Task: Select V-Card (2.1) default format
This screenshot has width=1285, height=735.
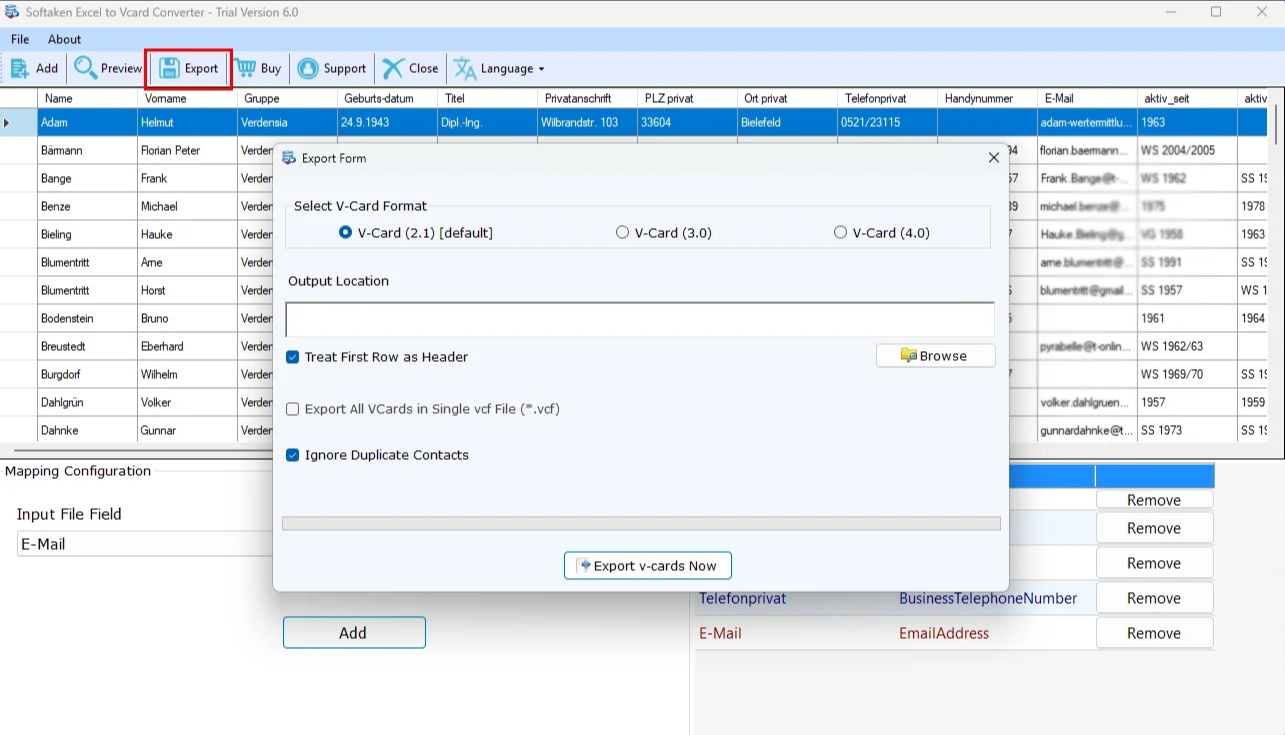Action: coord(416,232)
